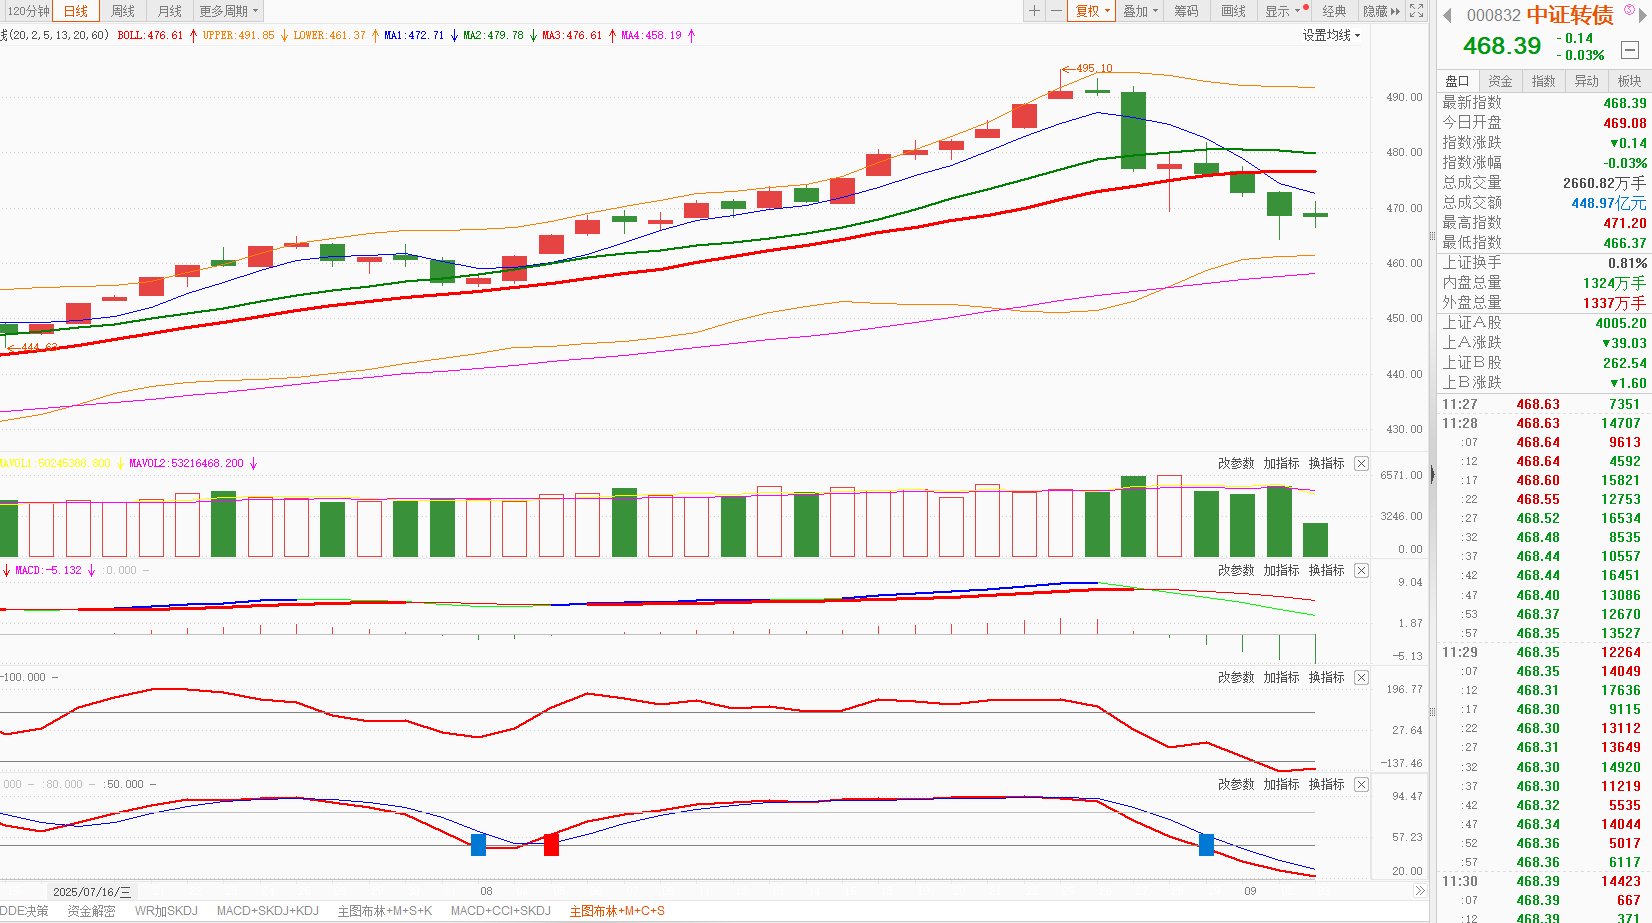Open 叠加 overlay dropdown

[x=1140, y=11]
